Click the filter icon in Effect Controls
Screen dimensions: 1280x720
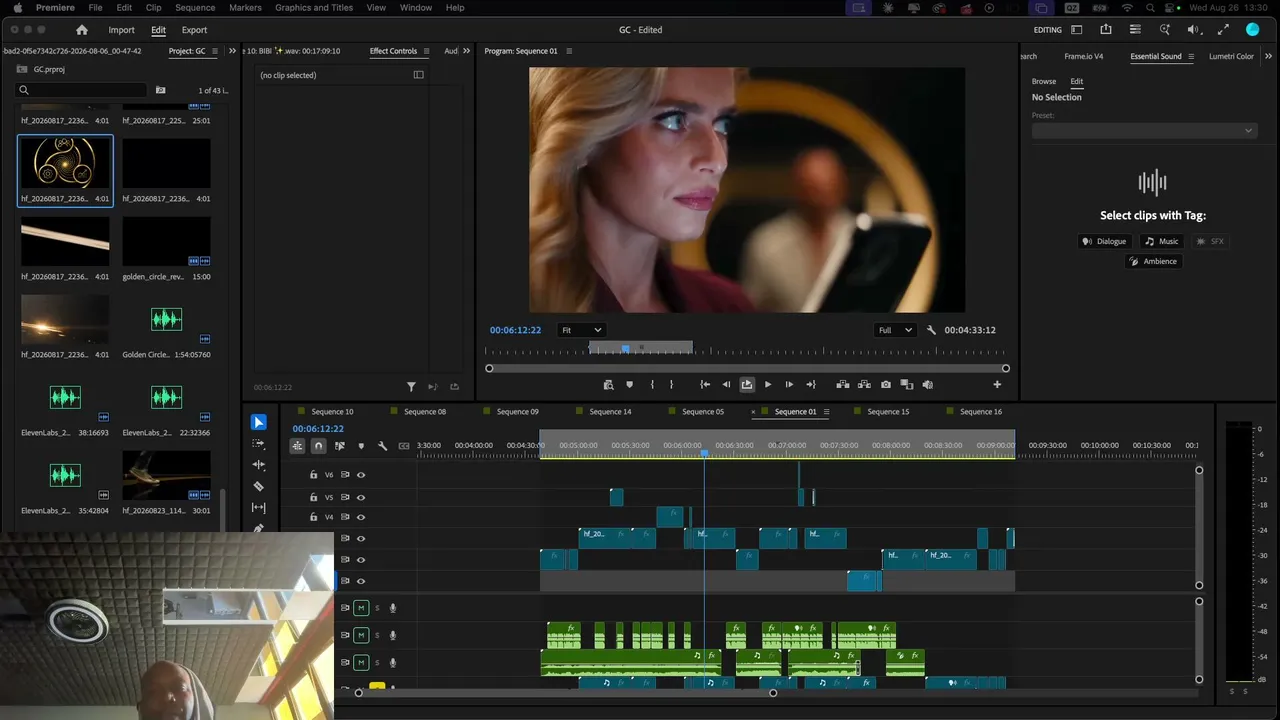point(411,387)
